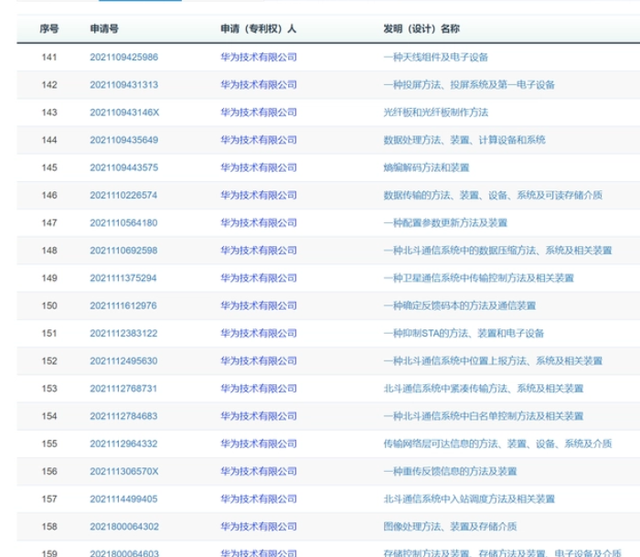Image resolution: width=640 pixels, height=557 pixels.
Task: Open application number 2021112964332
Action: point(123,444)
